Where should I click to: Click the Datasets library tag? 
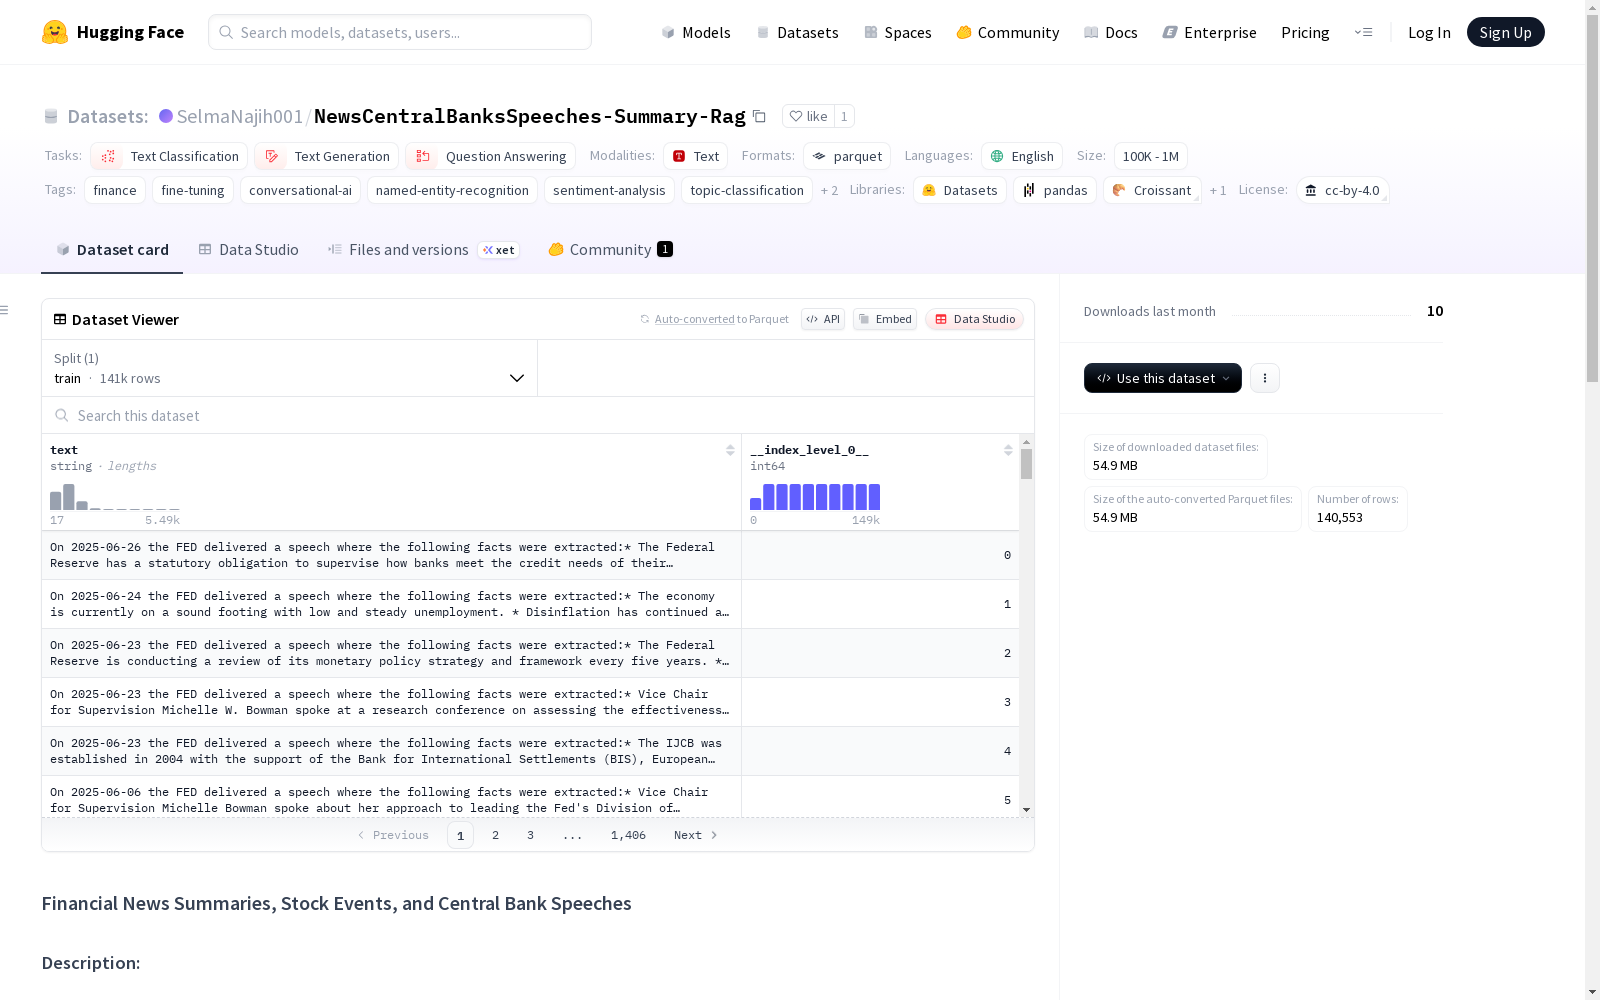tap(960, 190)
